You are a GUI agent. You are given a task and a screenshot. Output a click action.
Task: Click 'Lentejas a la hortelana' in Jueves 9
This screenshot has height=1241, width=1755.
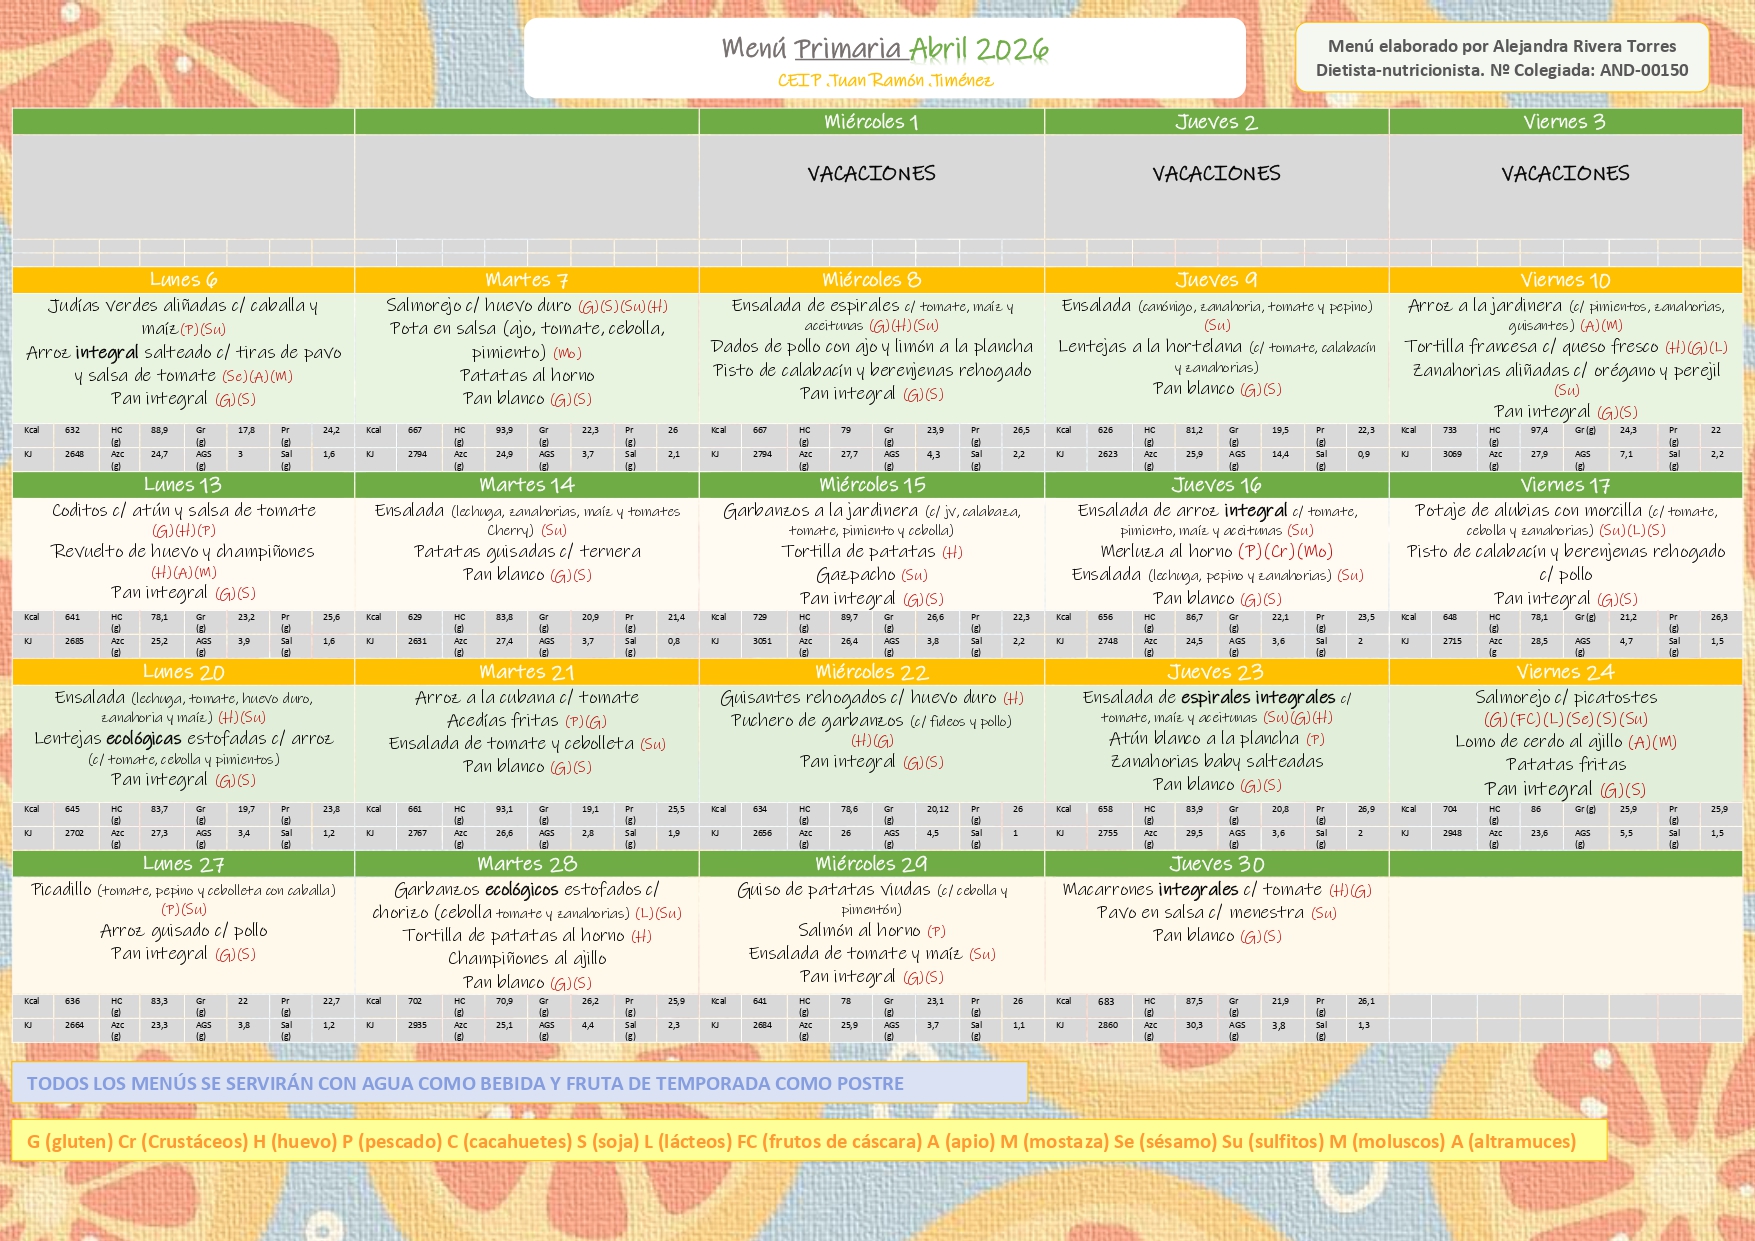[1150, 347]
